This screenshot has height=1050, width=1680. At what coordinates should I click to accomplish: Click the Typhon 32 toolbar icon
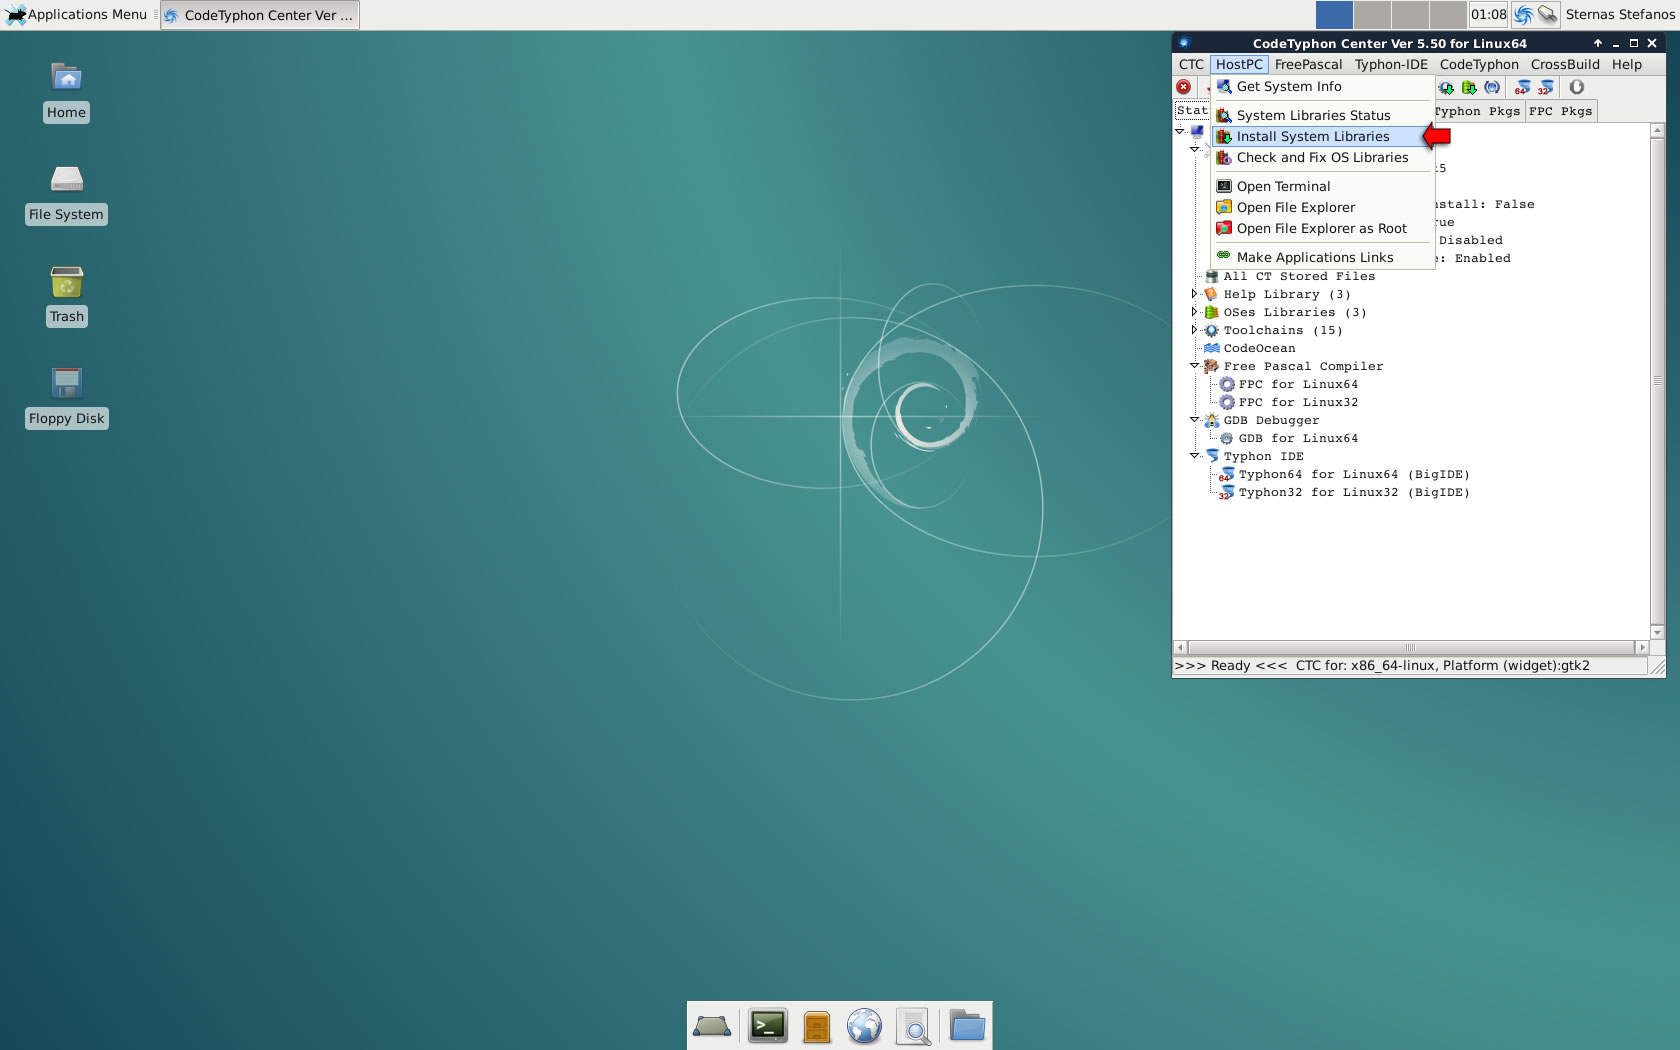click(x=1546, y=87)
